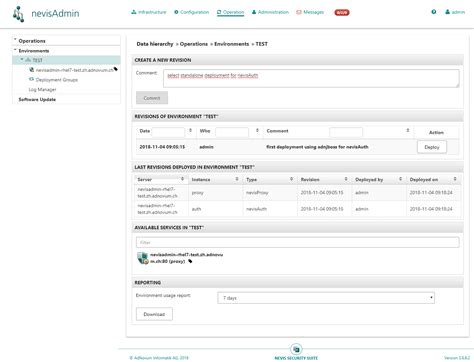
Task: Open Software Update in the sidebar
Action: (37, 99)
